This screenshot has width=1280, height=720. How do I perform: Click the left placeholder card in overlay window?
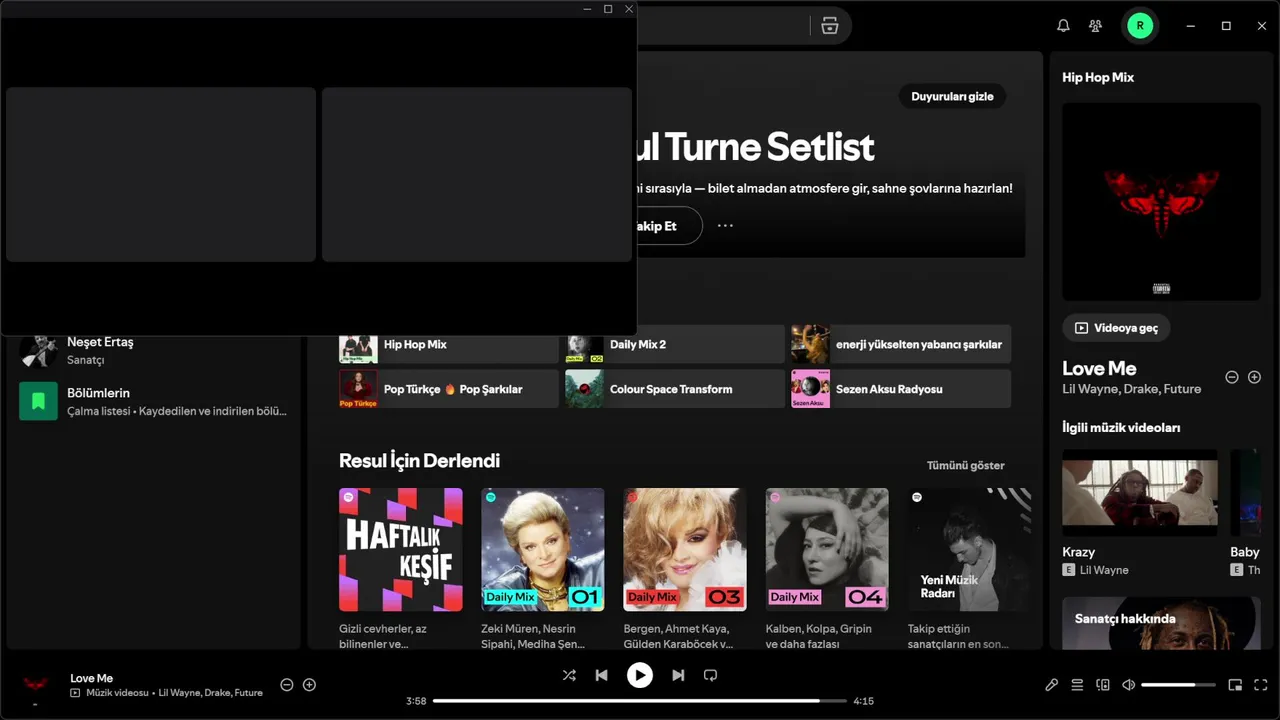(x=161, y=174)
